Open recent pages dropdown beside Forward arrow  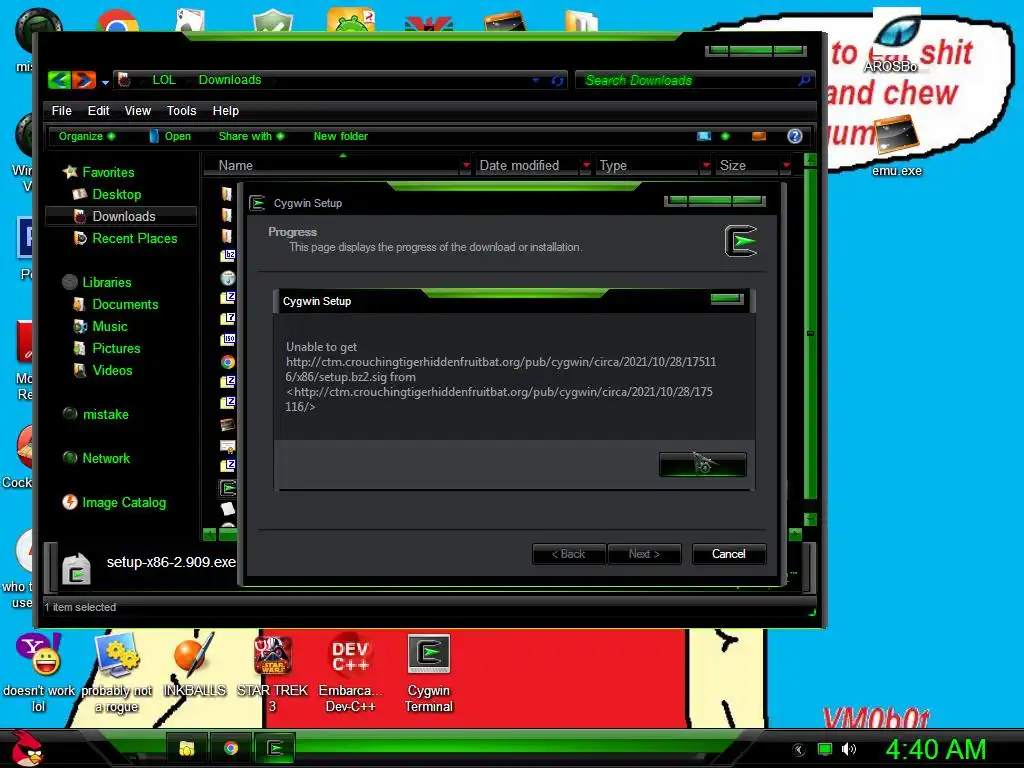105,82
